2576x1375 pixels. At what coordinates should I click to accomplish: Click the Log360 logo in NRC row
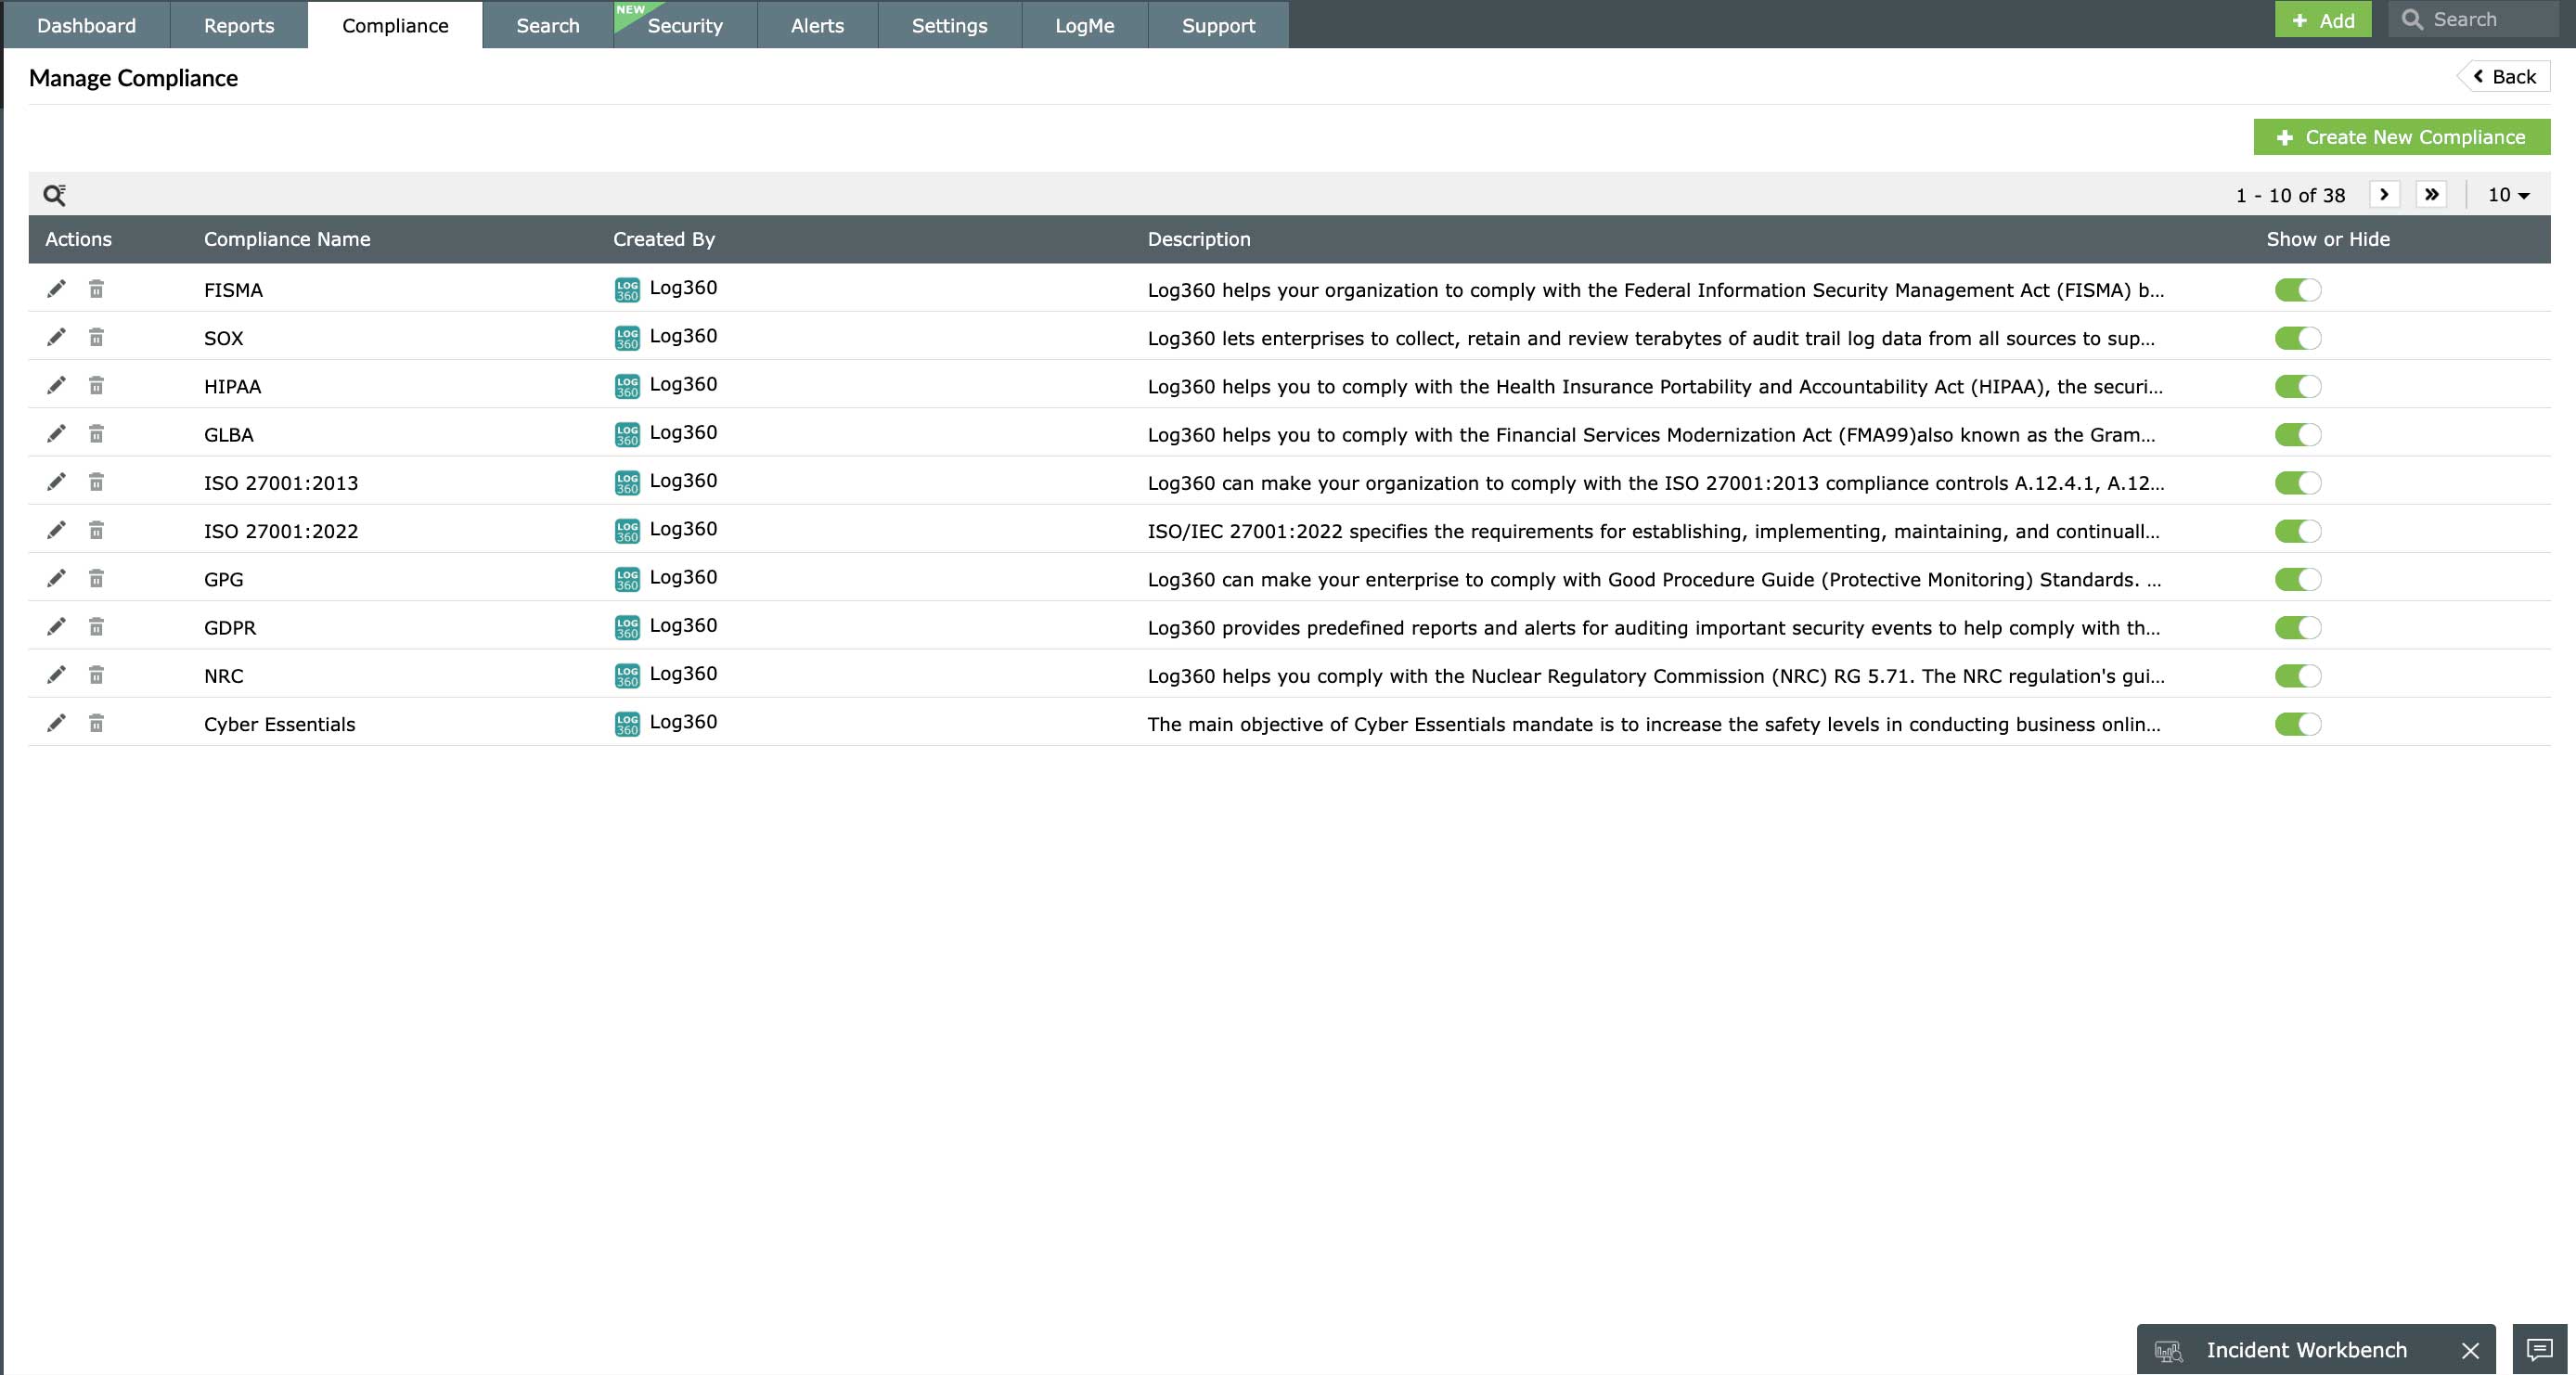(627, 675)
